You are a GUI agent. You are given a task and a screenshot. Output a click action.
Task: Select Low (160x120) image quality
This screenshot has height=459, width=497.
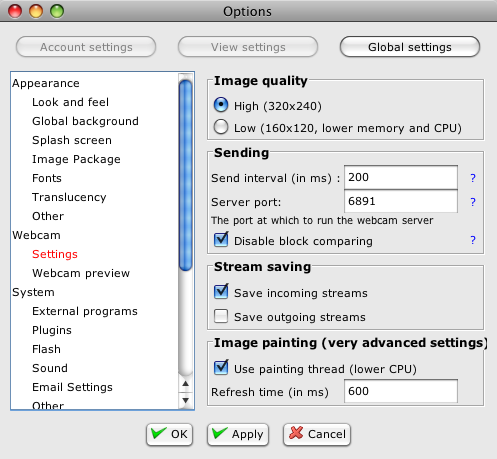coord(221,127)
